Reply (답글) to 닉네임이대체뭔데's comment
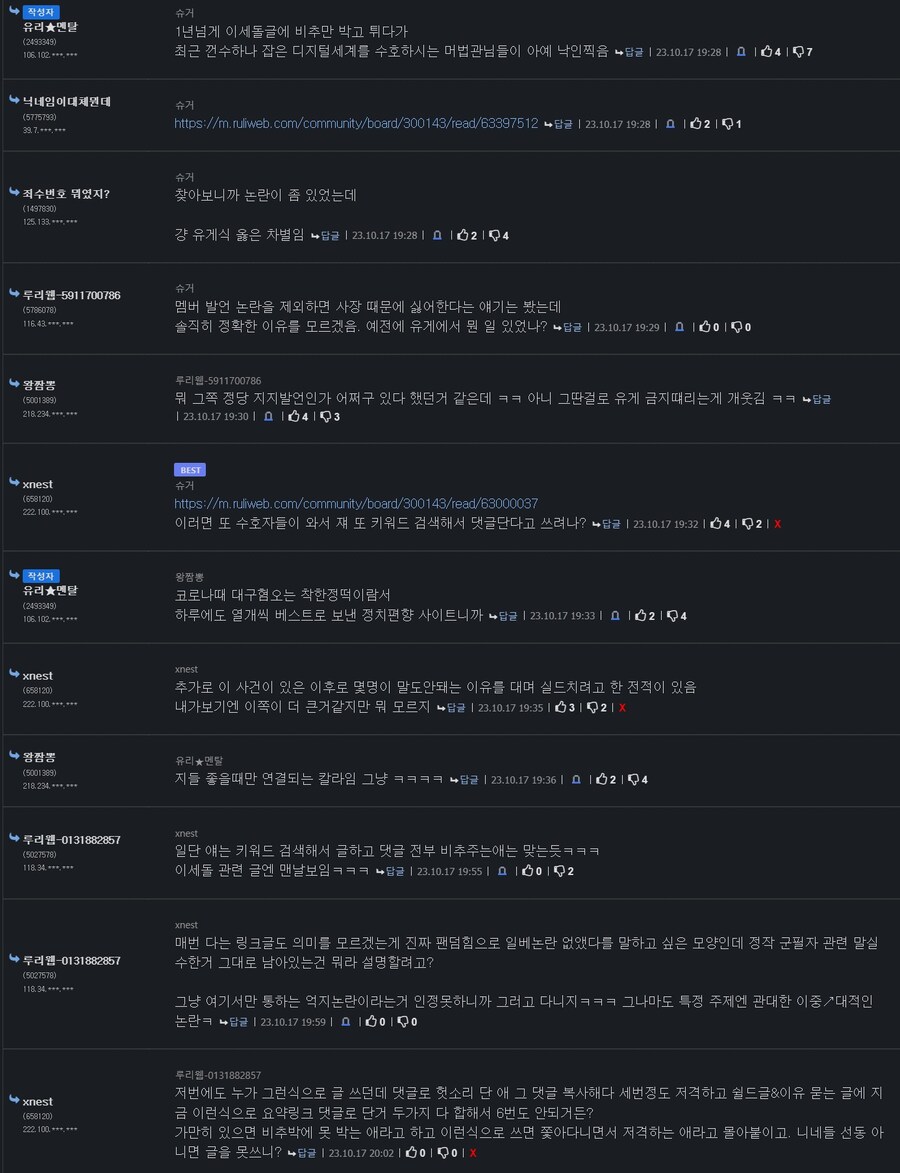The image size is (900, 1173). [x=559, y=123]
